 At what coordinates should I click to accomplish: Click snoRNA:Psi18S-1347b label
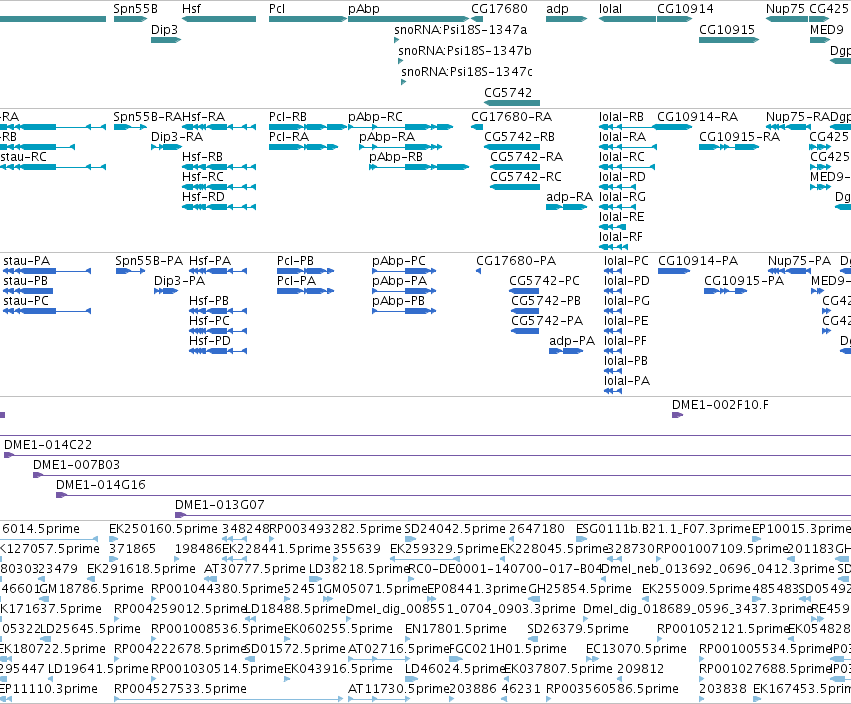[x=465, y=50]
